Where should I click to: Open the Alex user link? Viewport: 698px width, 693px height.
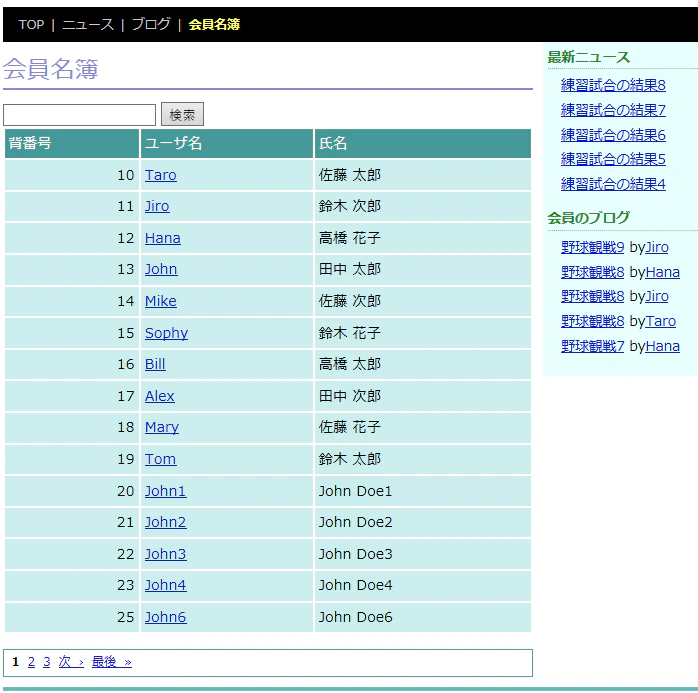click(159, 396)
